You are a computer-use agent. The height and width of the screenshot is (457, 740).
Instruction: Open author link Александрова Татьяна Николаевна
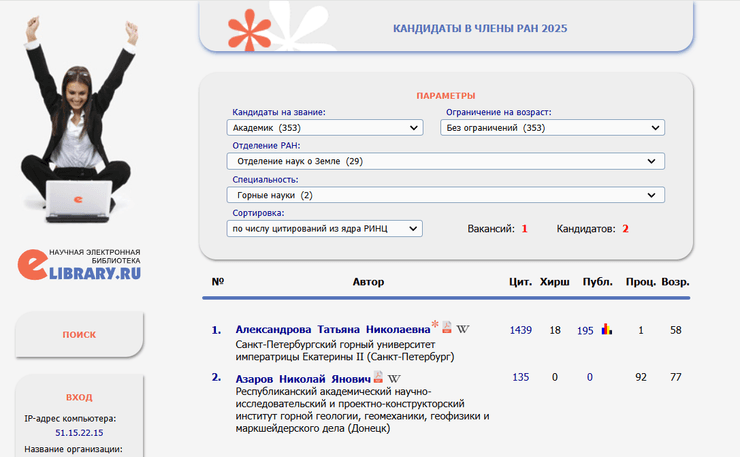point(332,329)
